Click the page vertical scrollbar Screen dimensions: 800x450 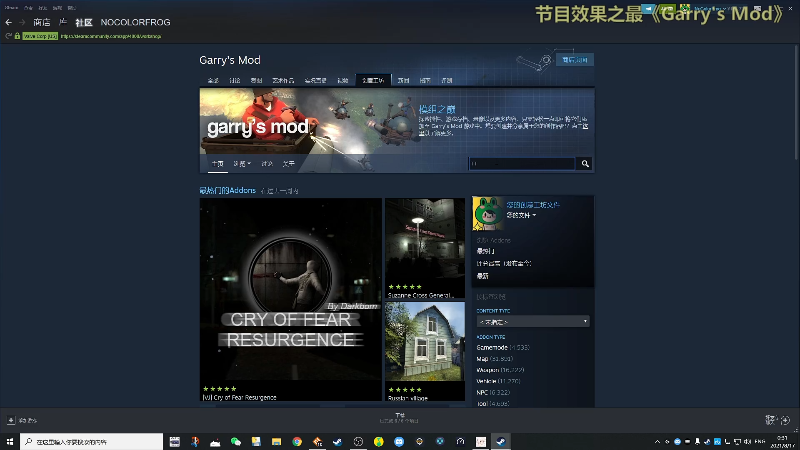tap(796, 102)
